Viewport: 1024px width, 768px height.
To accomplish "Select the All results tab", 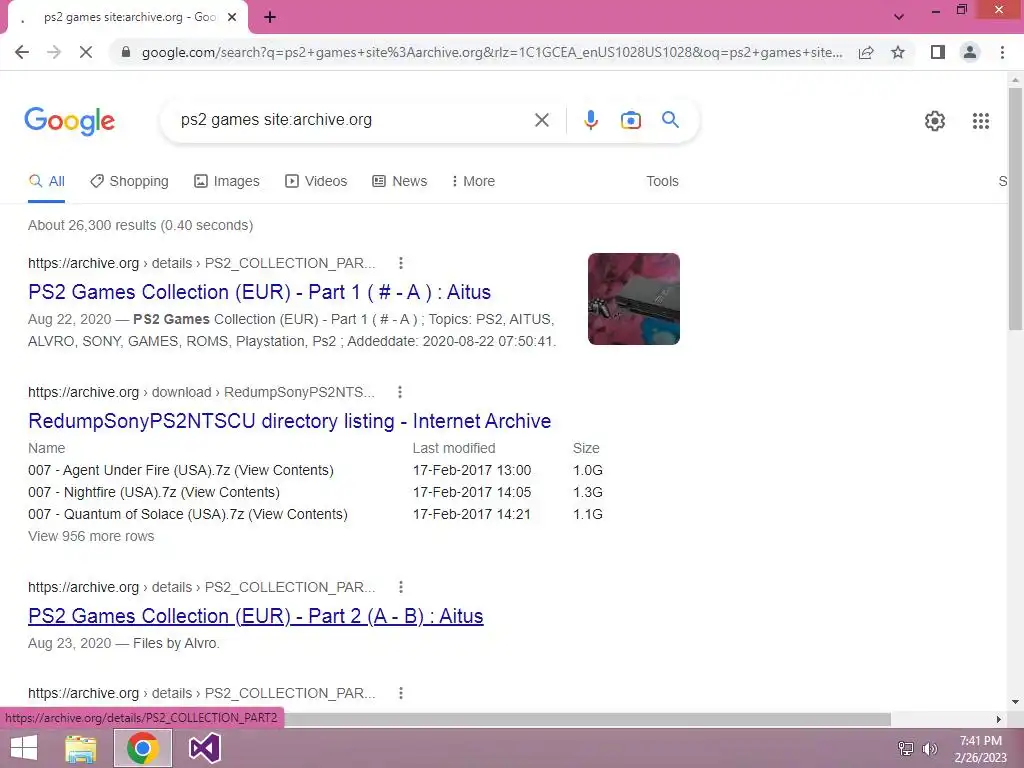I will (46, 182).
